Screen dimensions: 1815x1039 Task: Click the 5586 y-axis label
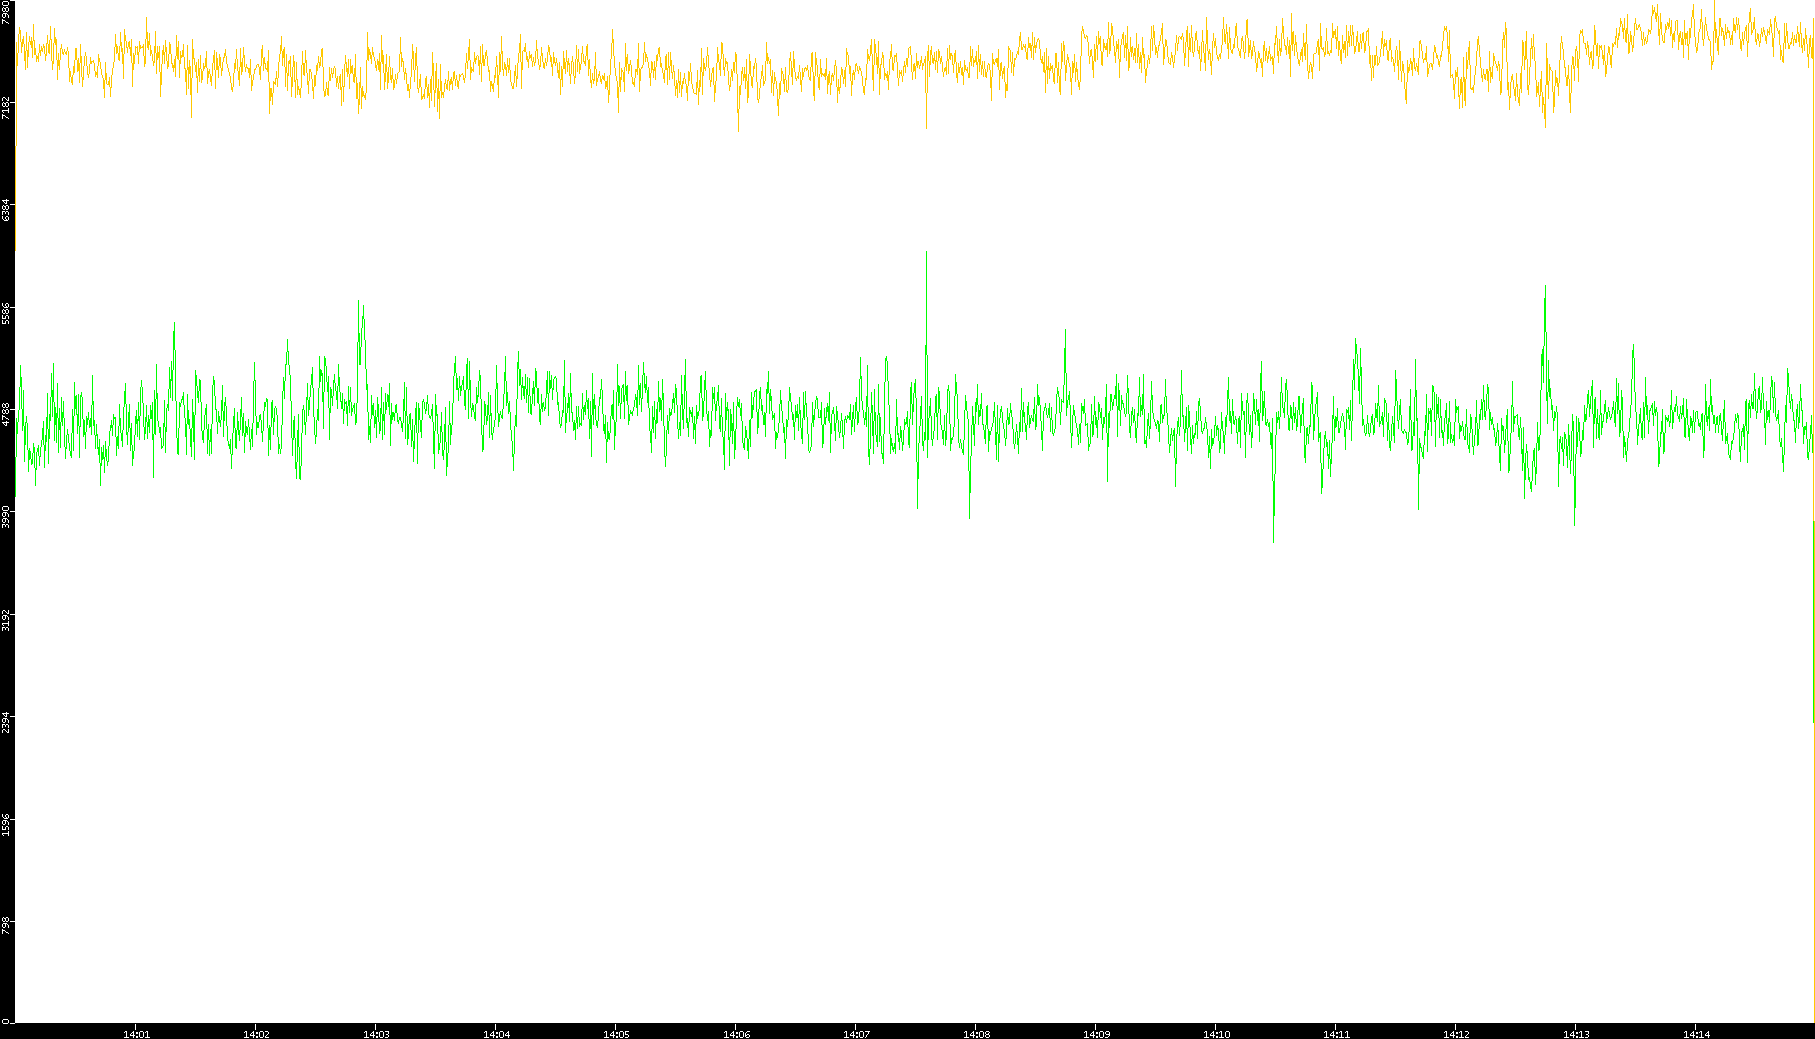pyautogui.click(x=7, y=313)
